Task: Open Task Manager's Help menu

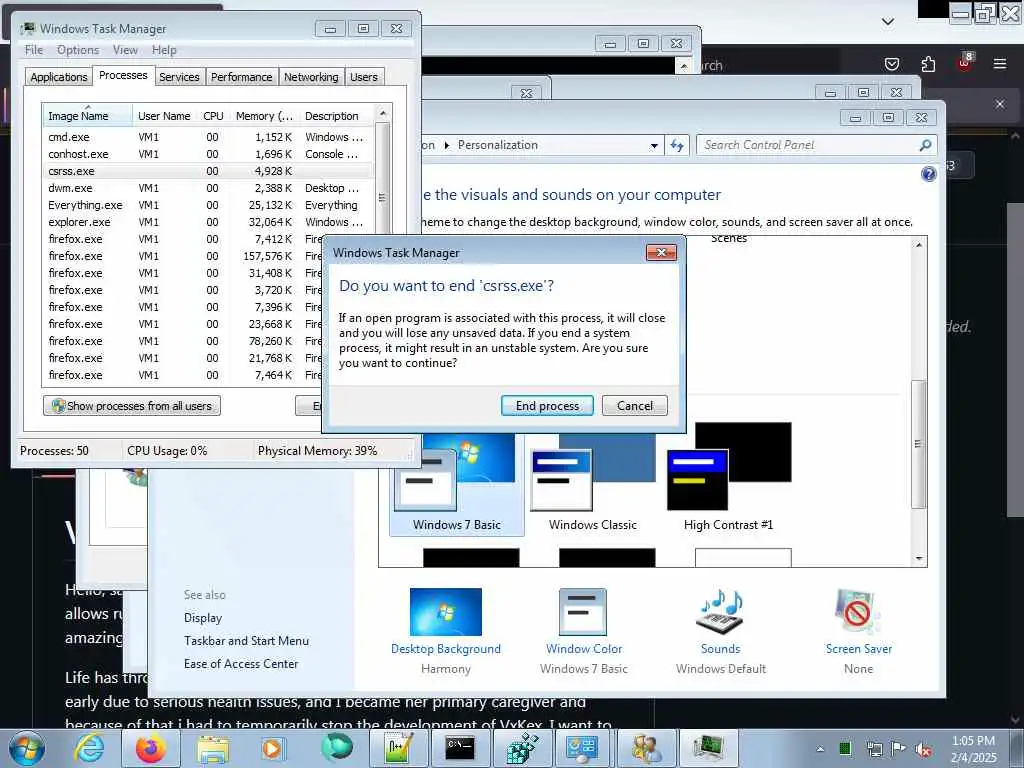Action: coord(164,50)
